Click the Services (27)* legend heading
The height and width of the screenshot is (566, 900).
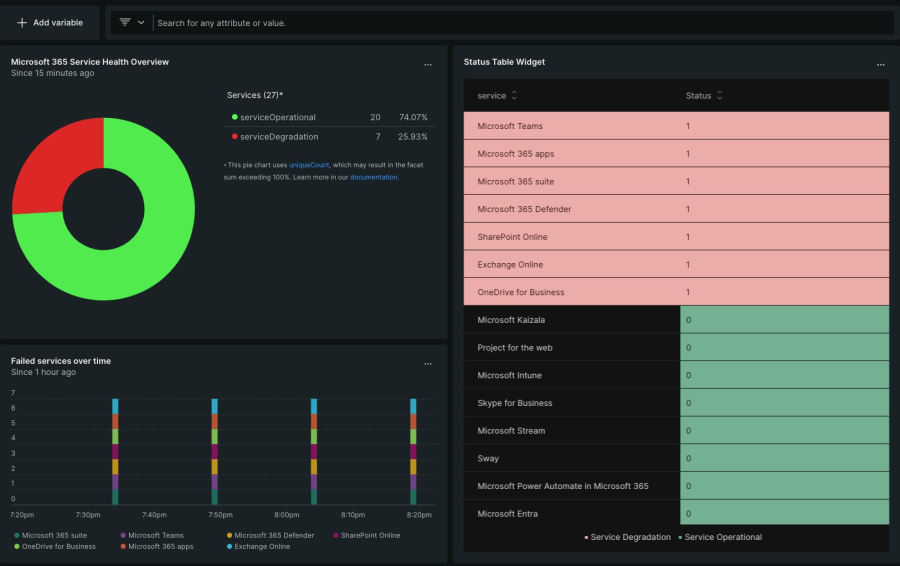(255, 95)
